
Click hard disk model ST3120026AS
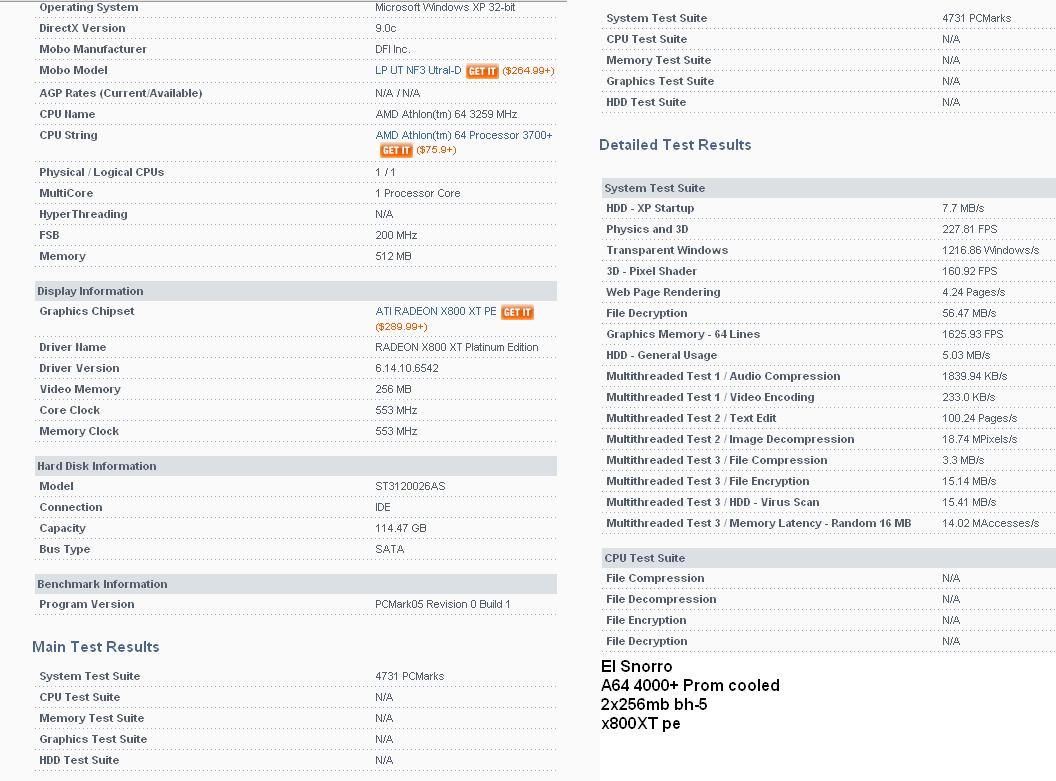click(410, 486)
